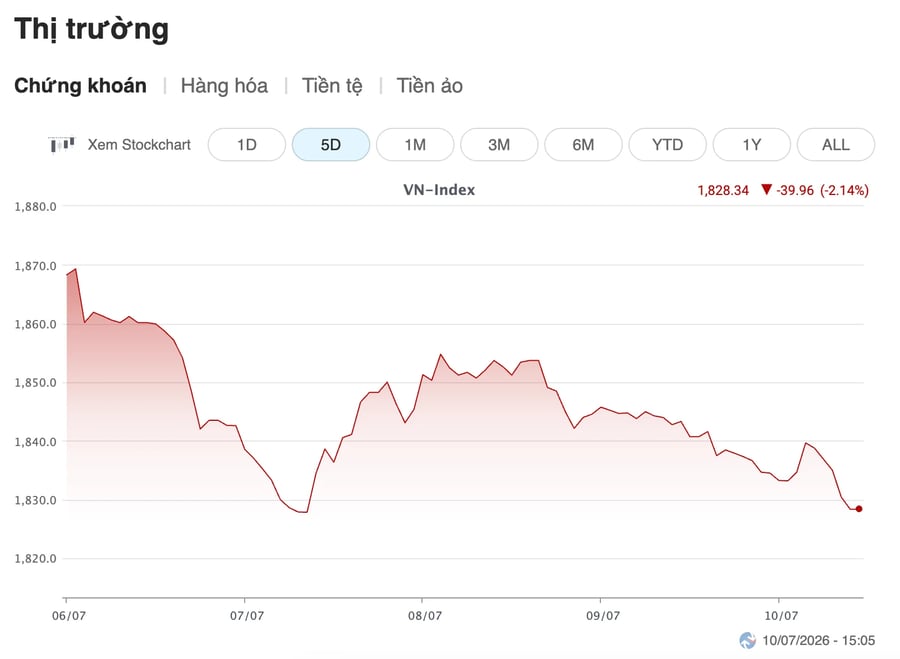Select the 5D time range

click(x=331, y=145)
